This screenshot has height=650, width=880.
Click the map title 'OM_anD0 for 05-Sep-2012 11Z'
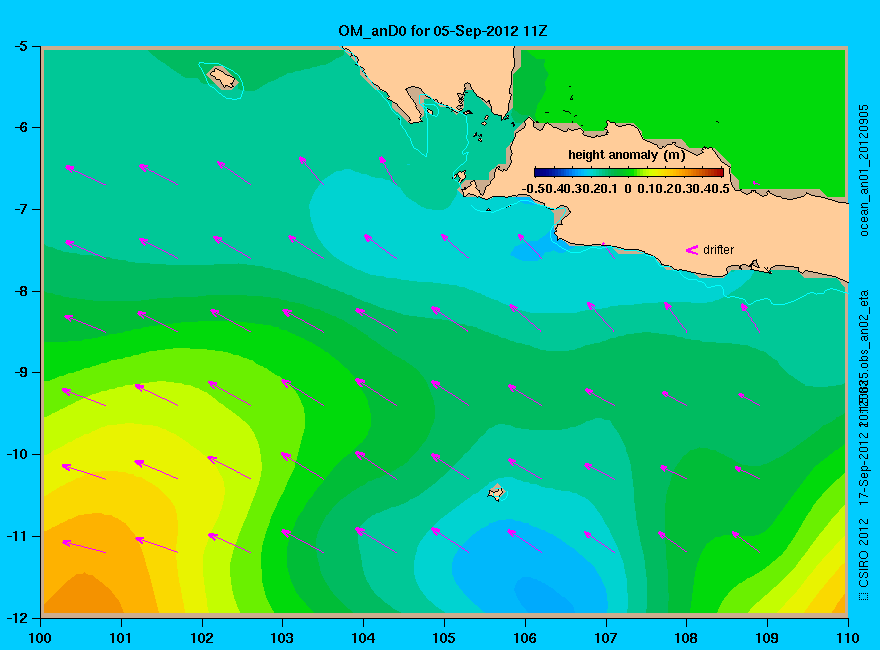coord(442,31)
